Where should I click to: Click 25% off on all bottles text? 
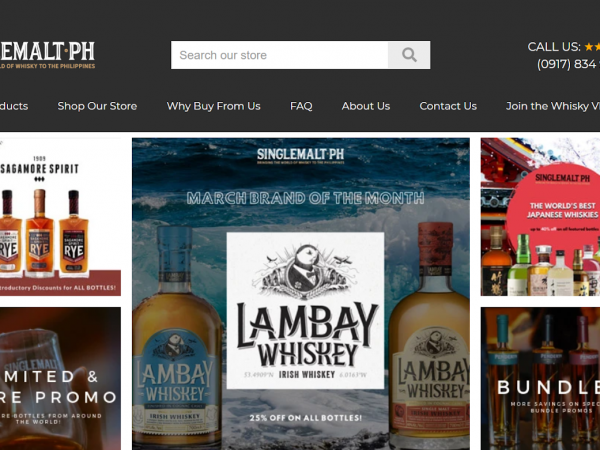(300, 416)
